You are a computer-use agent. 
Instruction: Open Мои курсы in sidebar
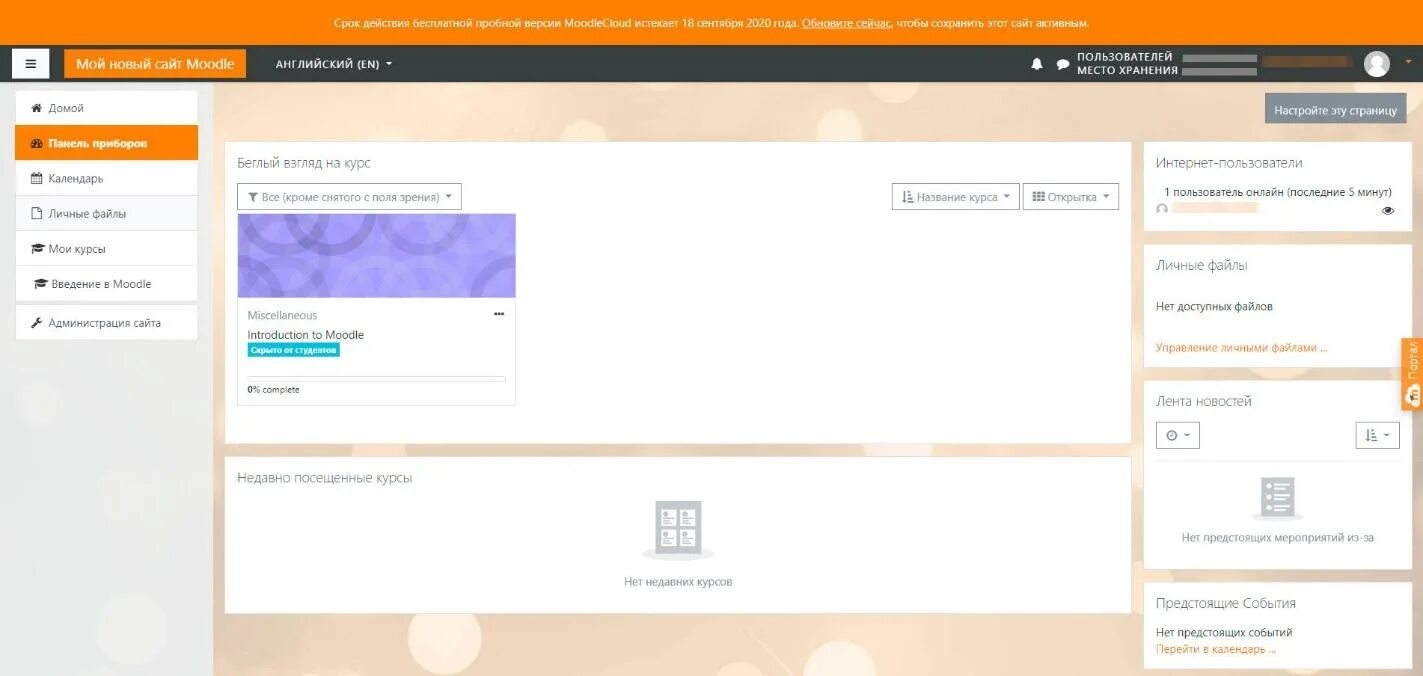106,248
